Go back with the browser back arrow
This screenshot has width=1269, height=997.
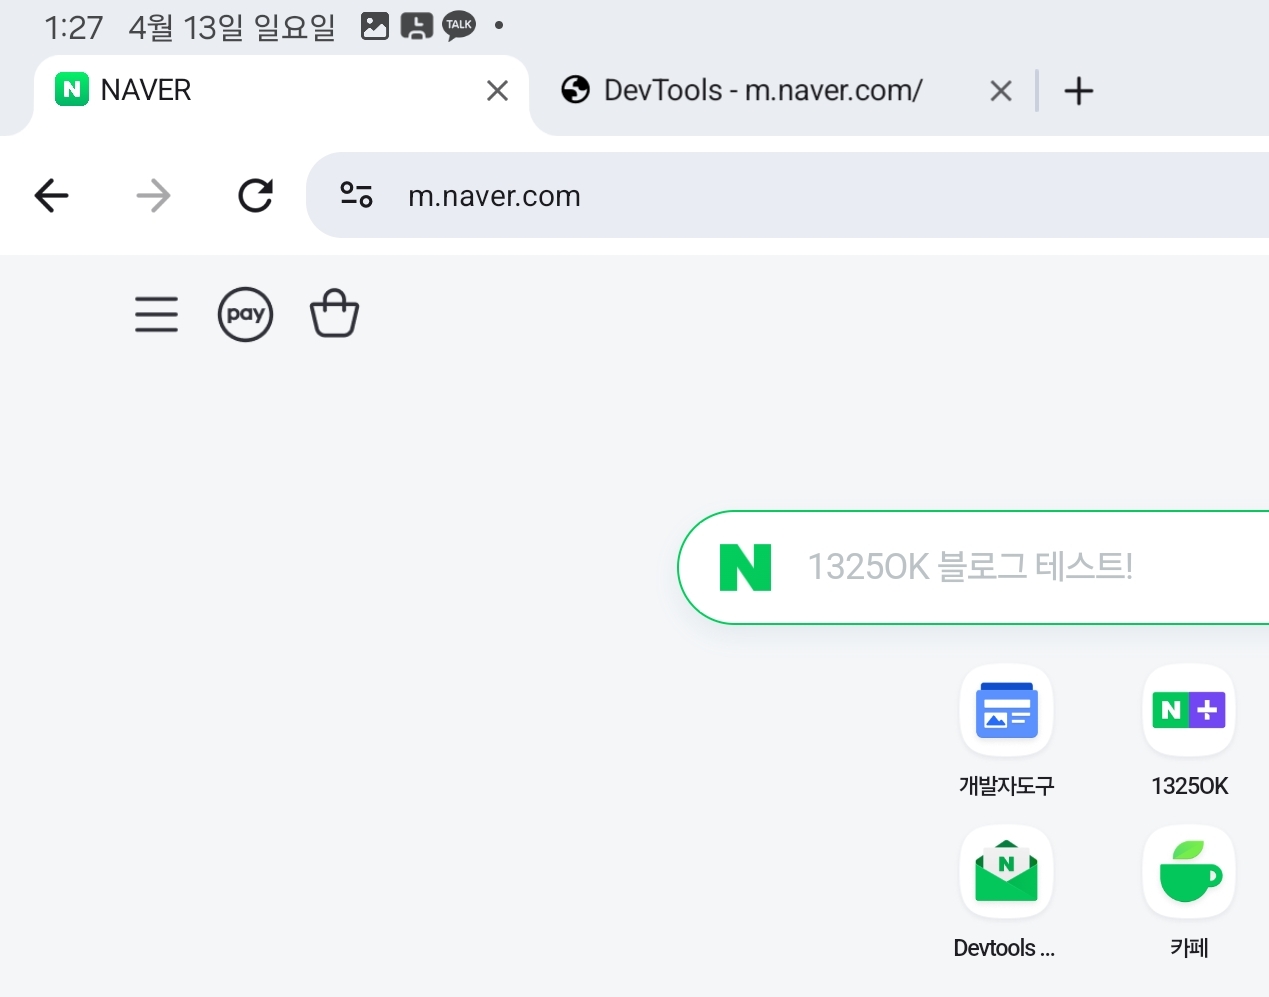51,195
